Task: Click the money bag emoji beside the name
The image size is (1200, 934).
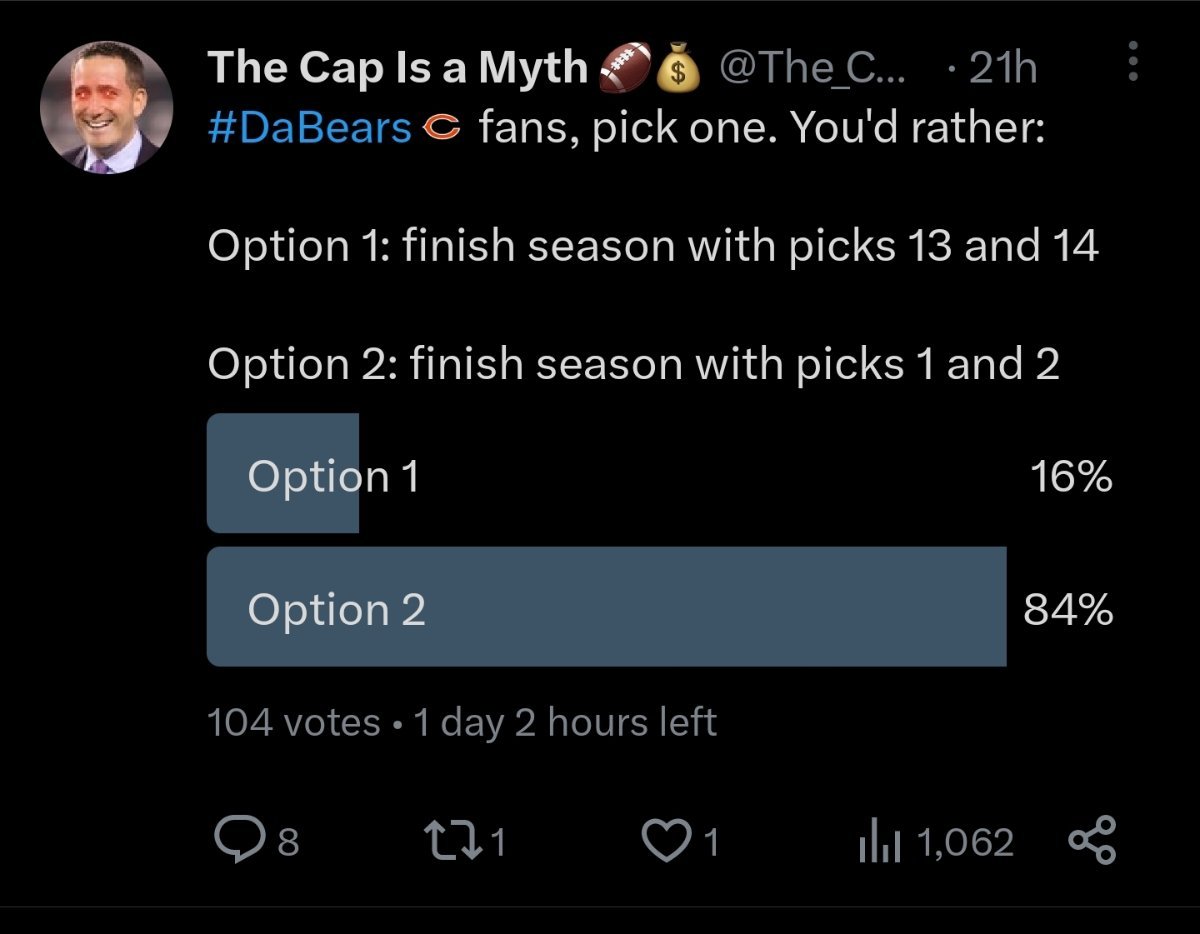Action: point(679,69)
